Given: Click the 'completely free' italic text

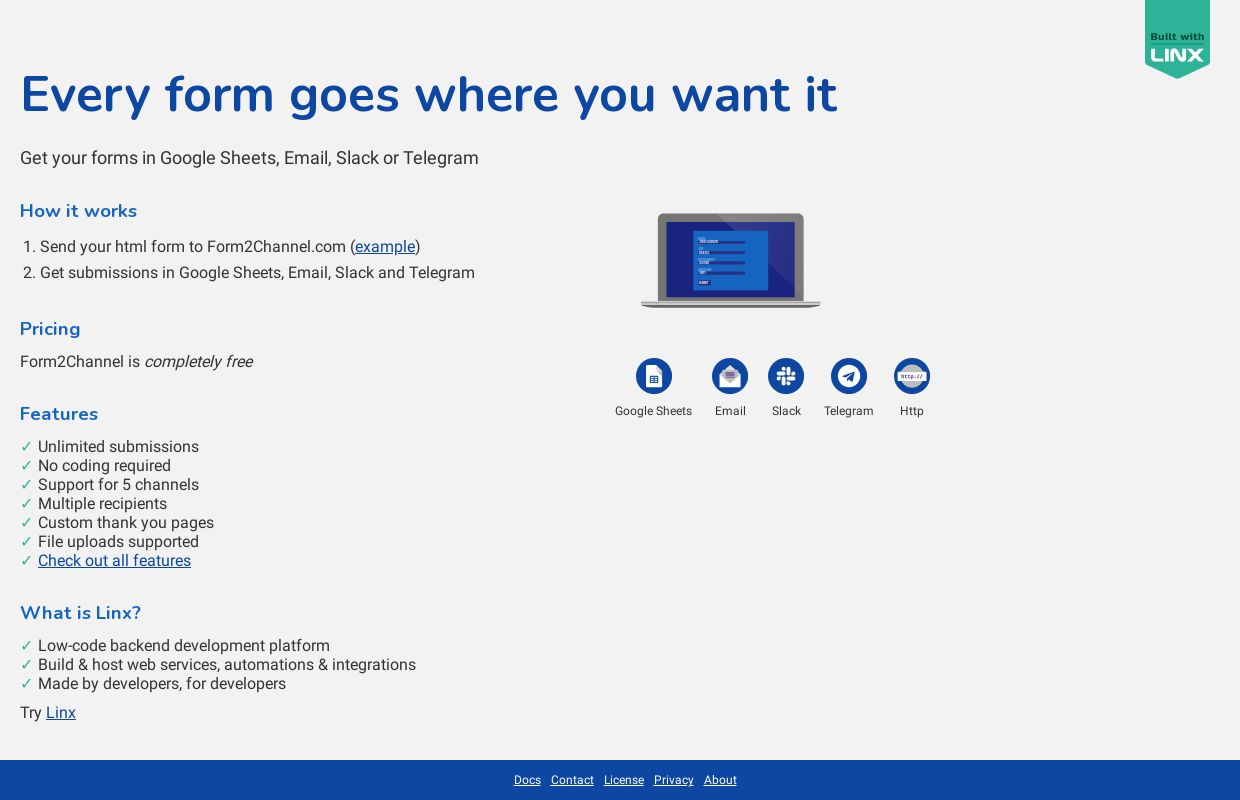Looking at the screenshot, I should click(198, 362).
